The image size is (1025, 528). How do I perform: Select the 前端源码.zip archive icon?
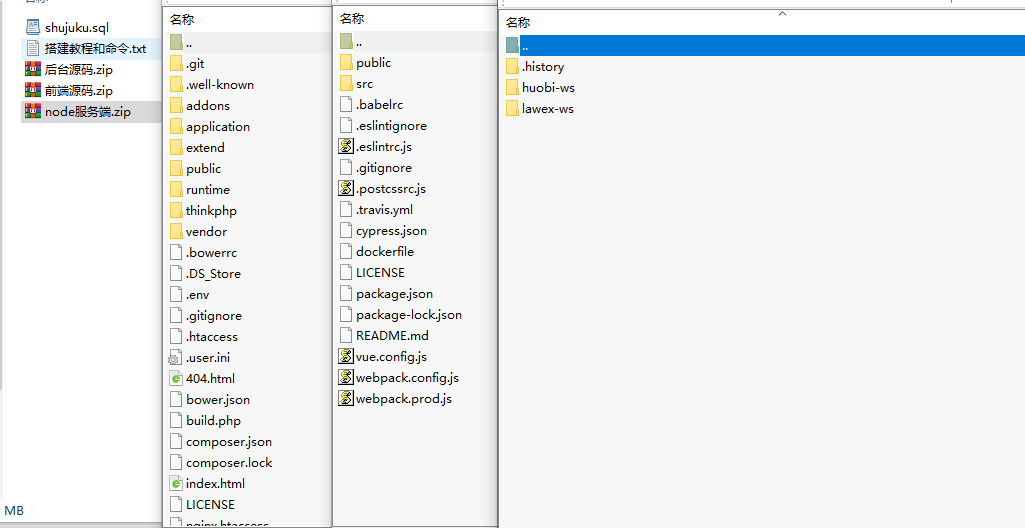click(x=33, y=90)
